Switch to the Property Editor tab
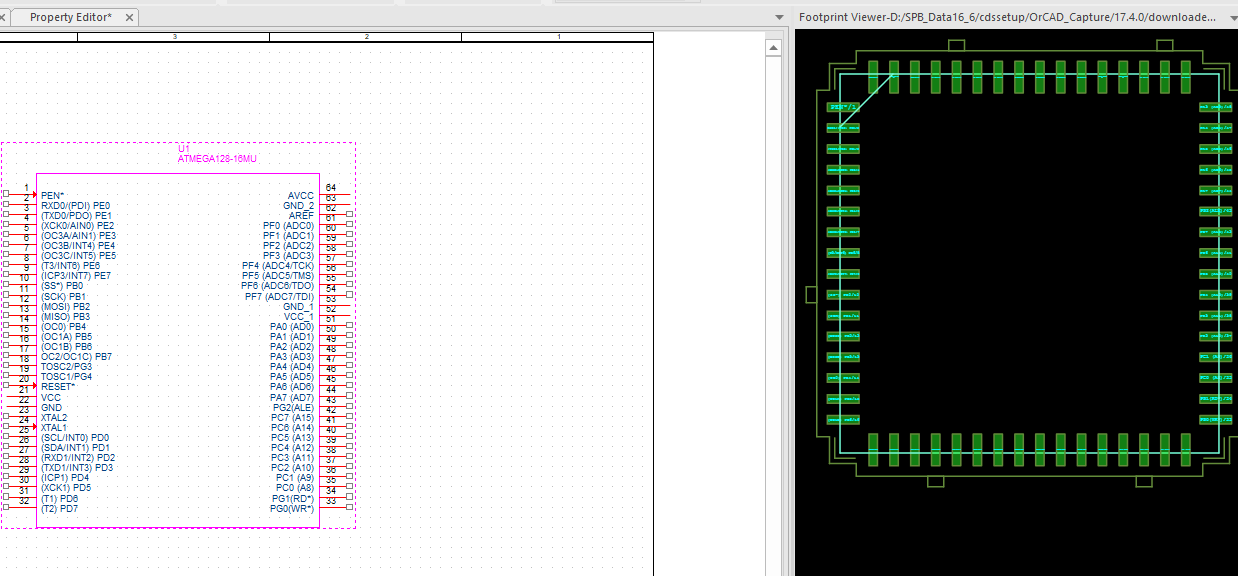1238x576 pixels. tap(70, 17)
